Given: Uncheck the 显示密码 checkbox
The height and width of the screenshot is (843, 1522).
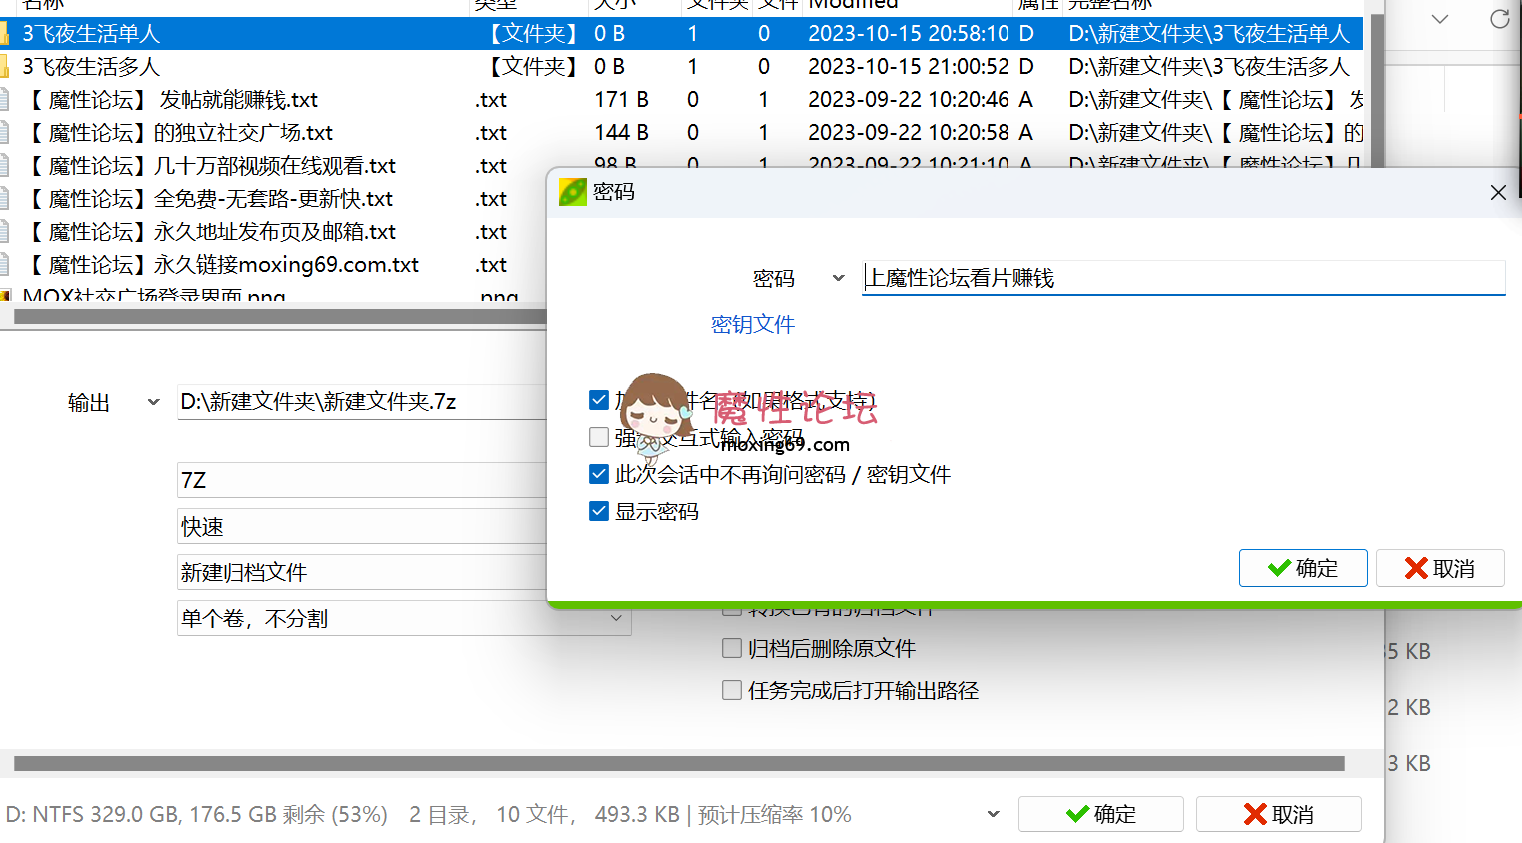Looking at the screenshot, I should (x=598, y=510).
